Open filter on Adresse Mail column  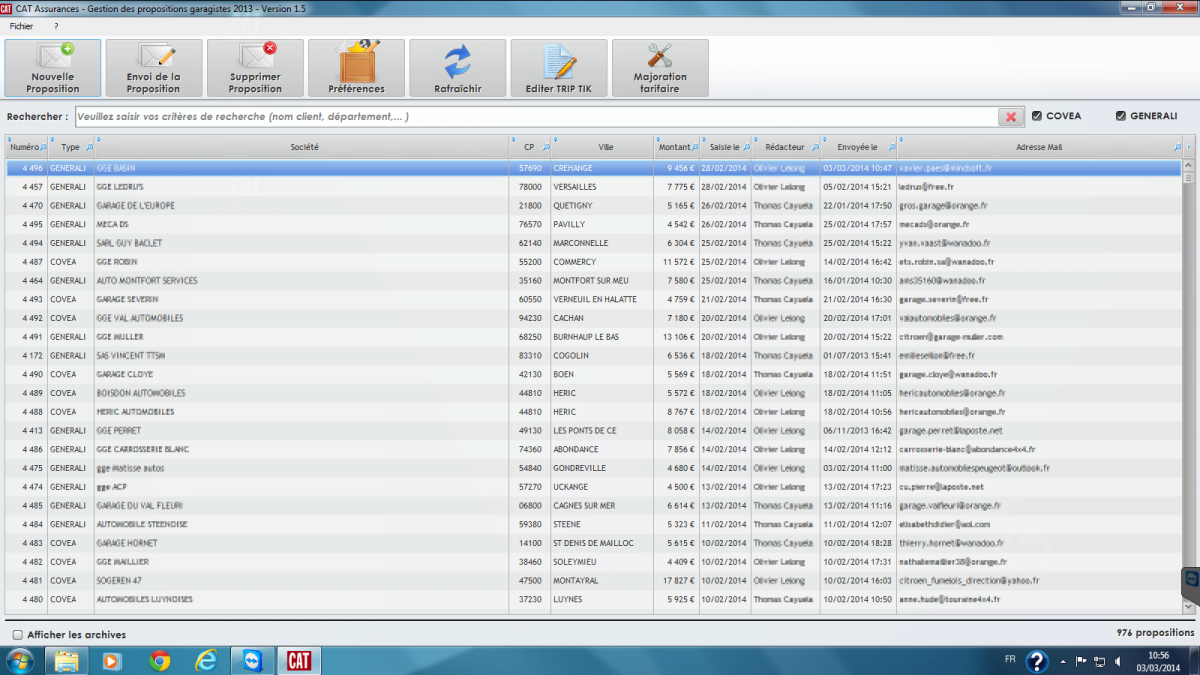1177,147
